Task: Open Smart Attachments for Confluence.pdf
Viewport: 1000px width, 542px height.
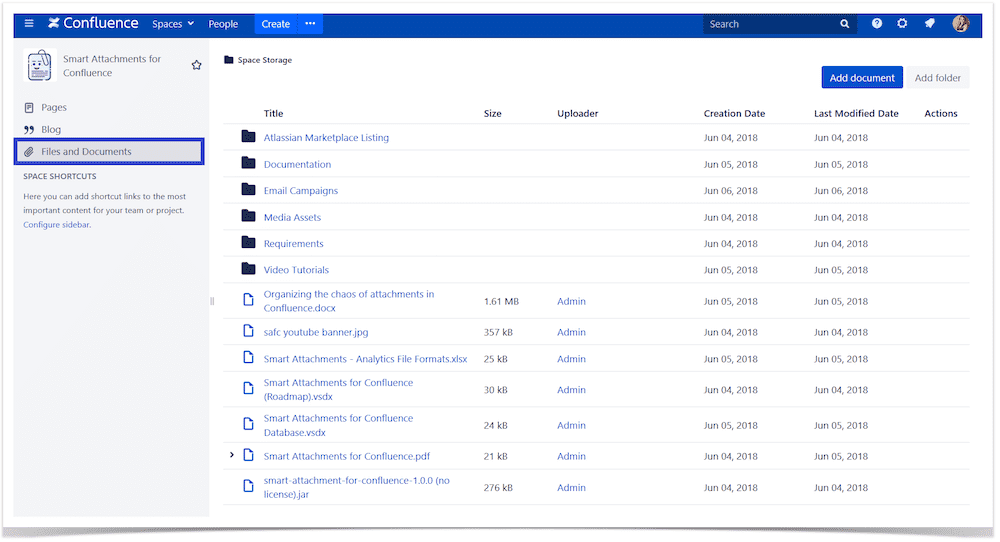Action: [346, 457]
